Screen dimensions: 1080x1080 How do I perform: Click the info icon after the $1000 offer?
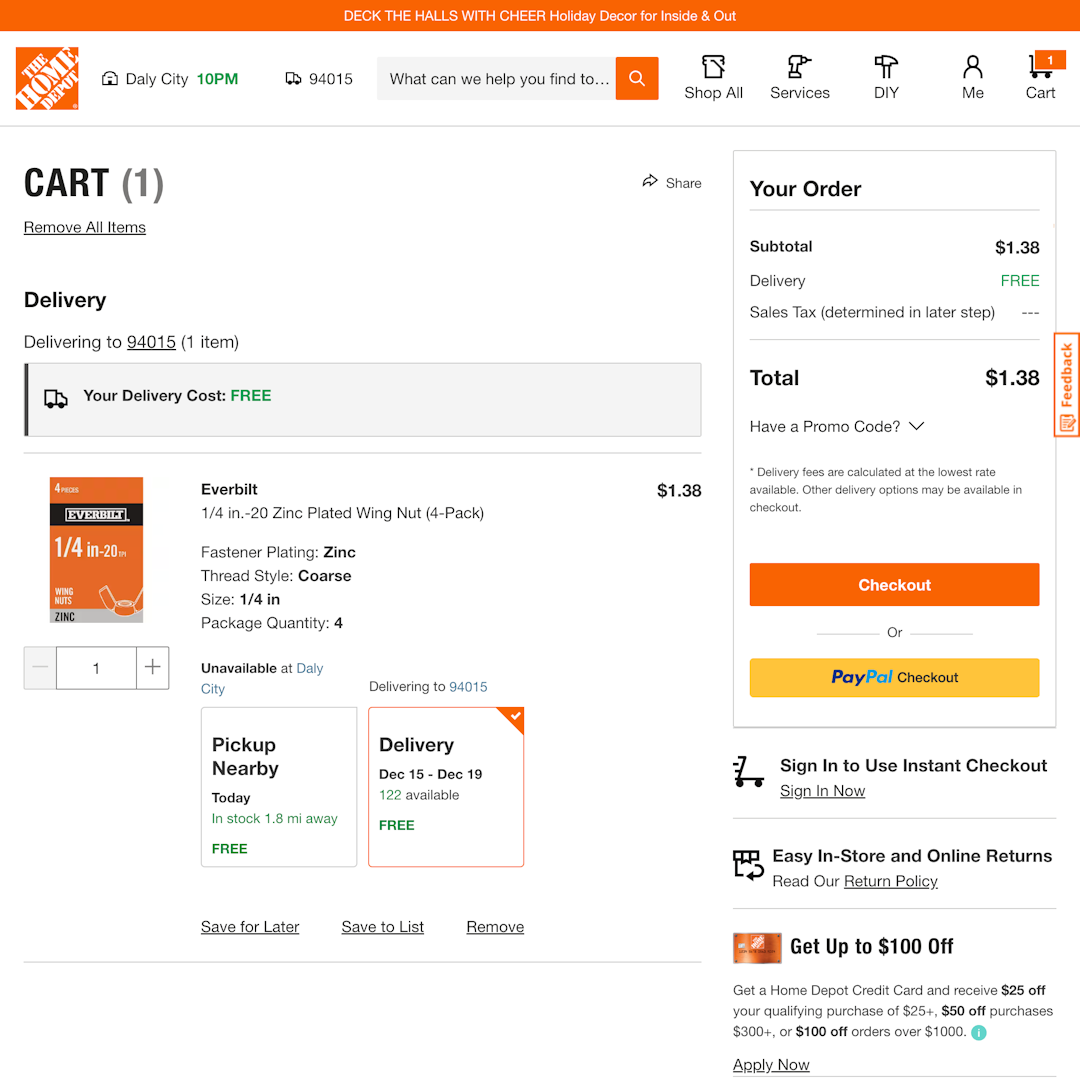point(978,1032)
